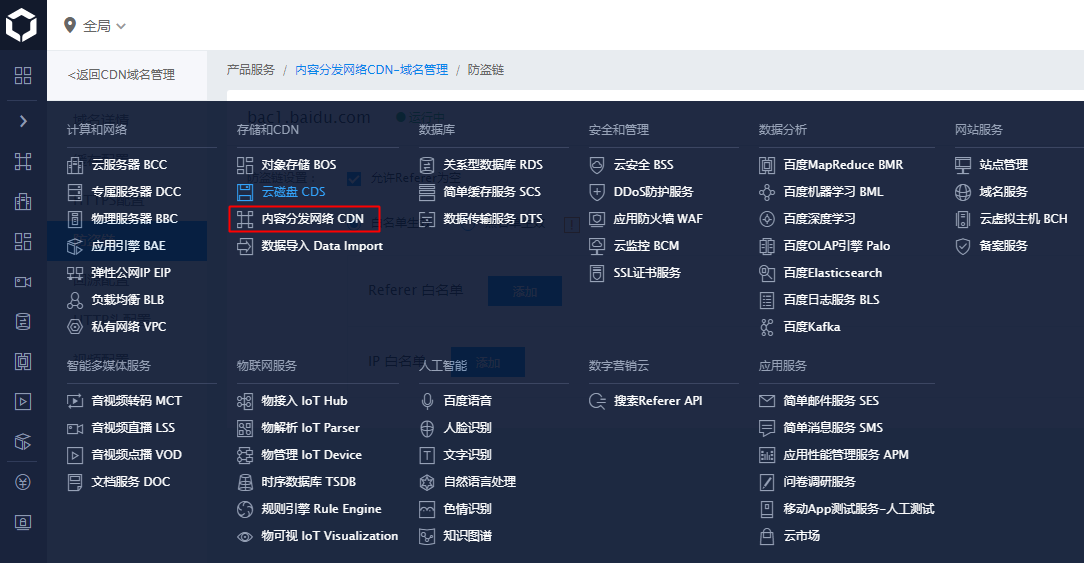Viewport: 1084px width, 563px height.
Task: Open 数据传输服务 DTS
Action: tap(493, 219)
